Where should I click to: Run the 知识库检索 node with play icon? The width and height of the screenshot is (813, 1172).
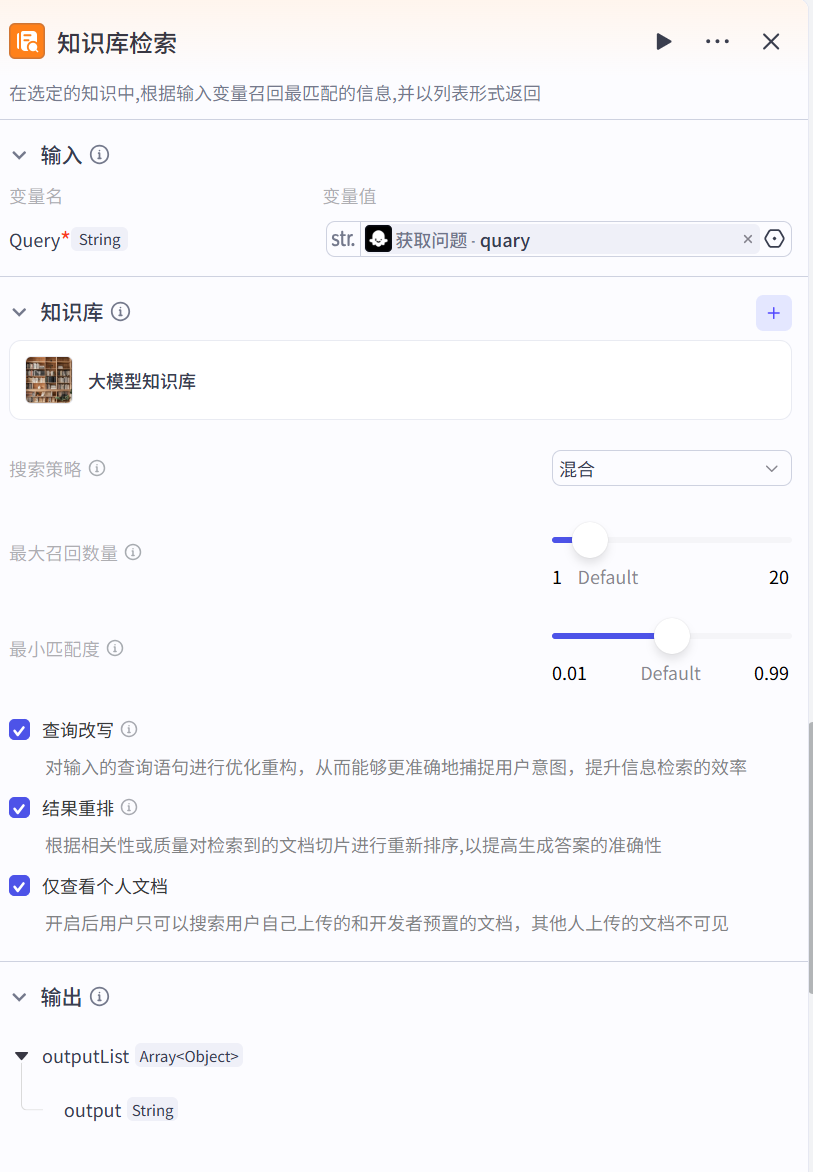click(663, 41)
